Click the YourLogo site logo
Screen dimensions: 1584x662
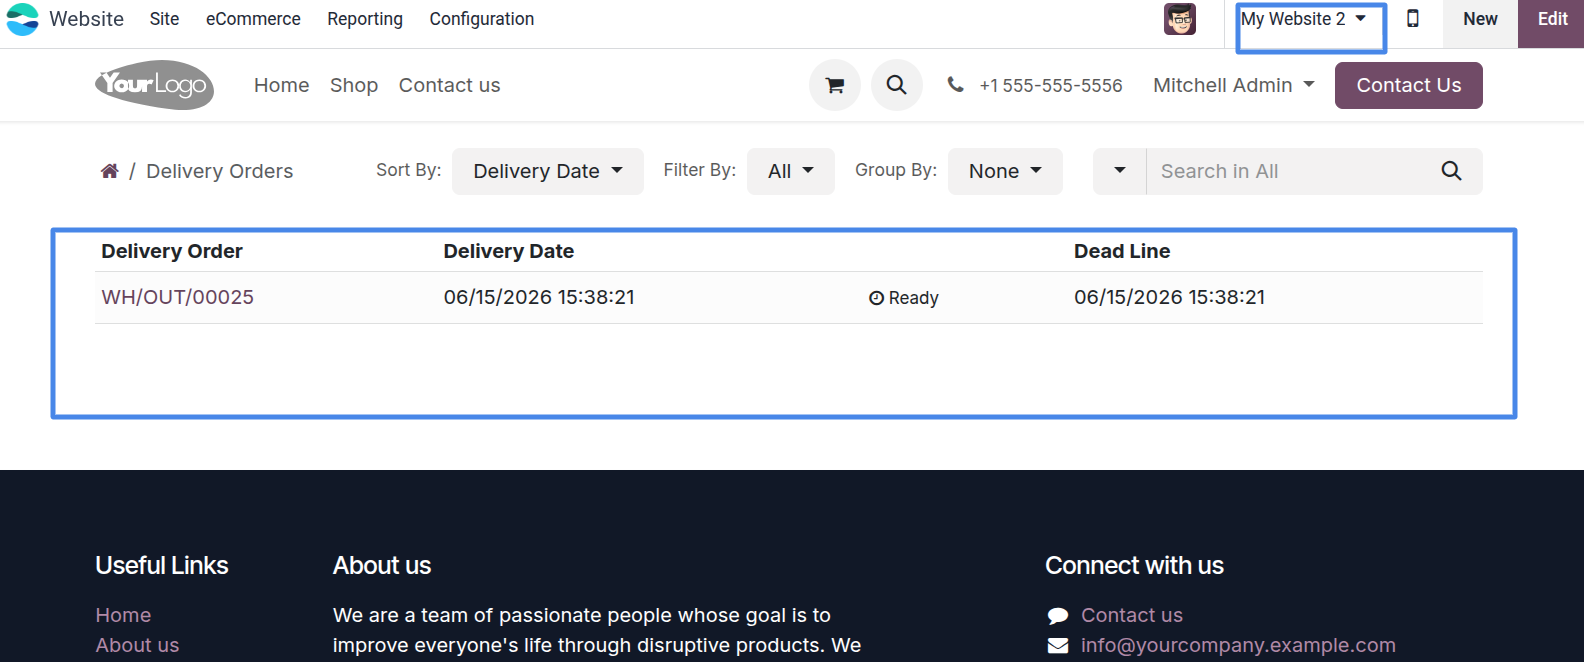click(x=155, y=85)
